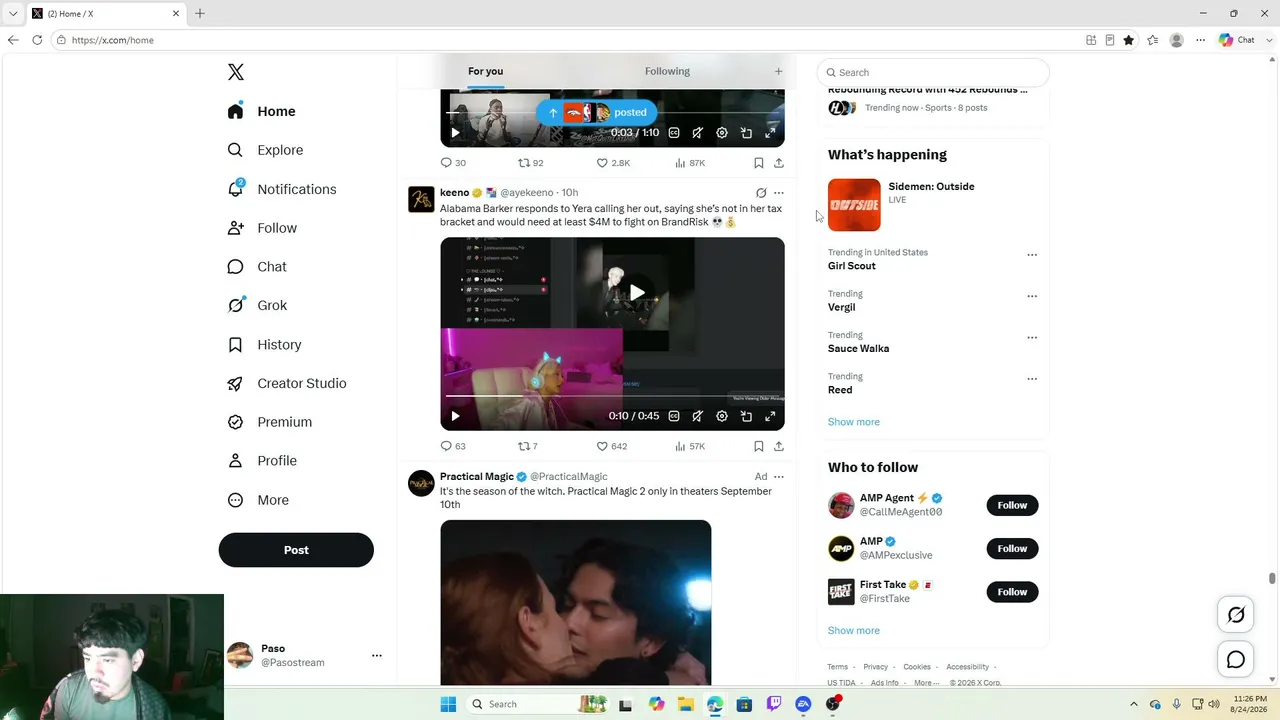The height and width of the screenshot is (720, 1280).
Task: Switch to the For you tab
Action: click(485, 71)
